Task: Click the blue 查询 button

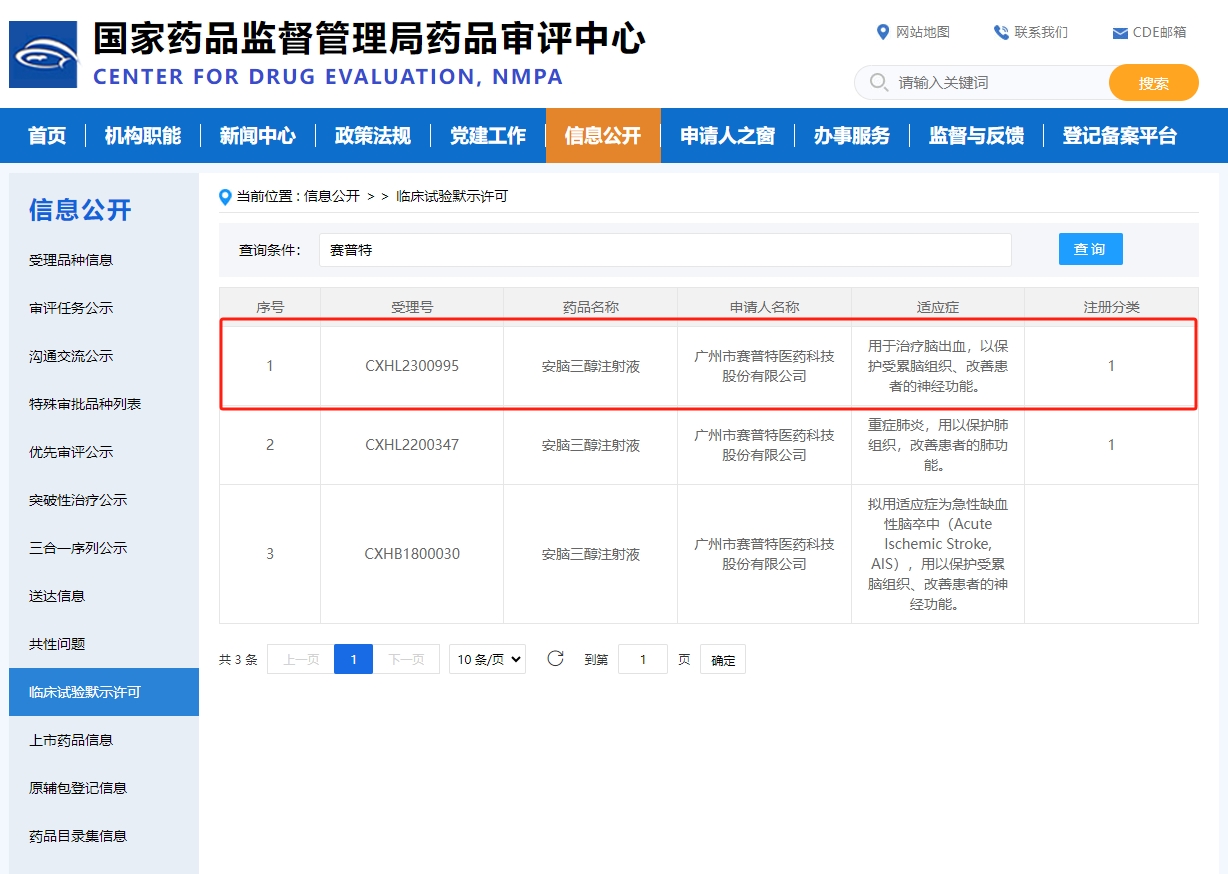Action: [x=1090, y=249]
